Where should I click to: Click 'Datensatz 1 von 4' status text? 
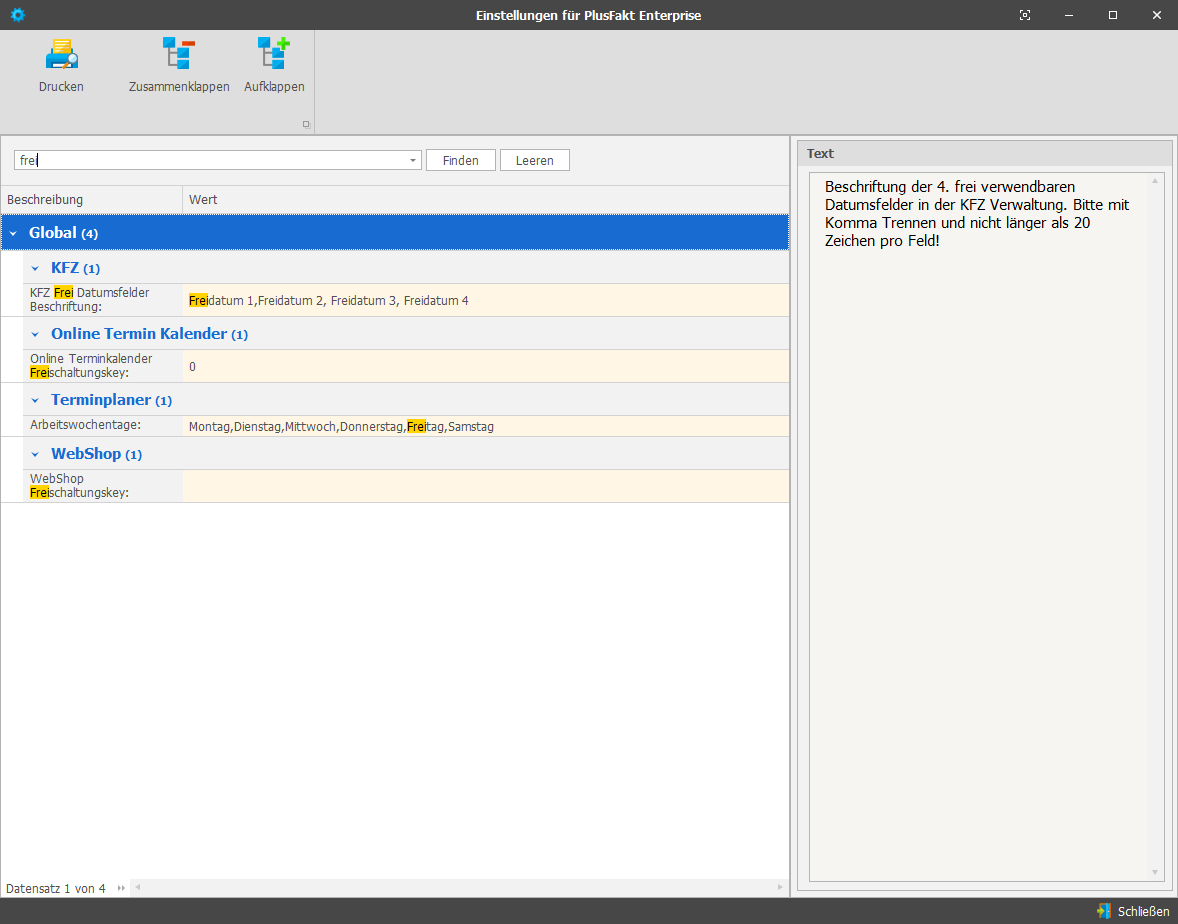(56, 889)
